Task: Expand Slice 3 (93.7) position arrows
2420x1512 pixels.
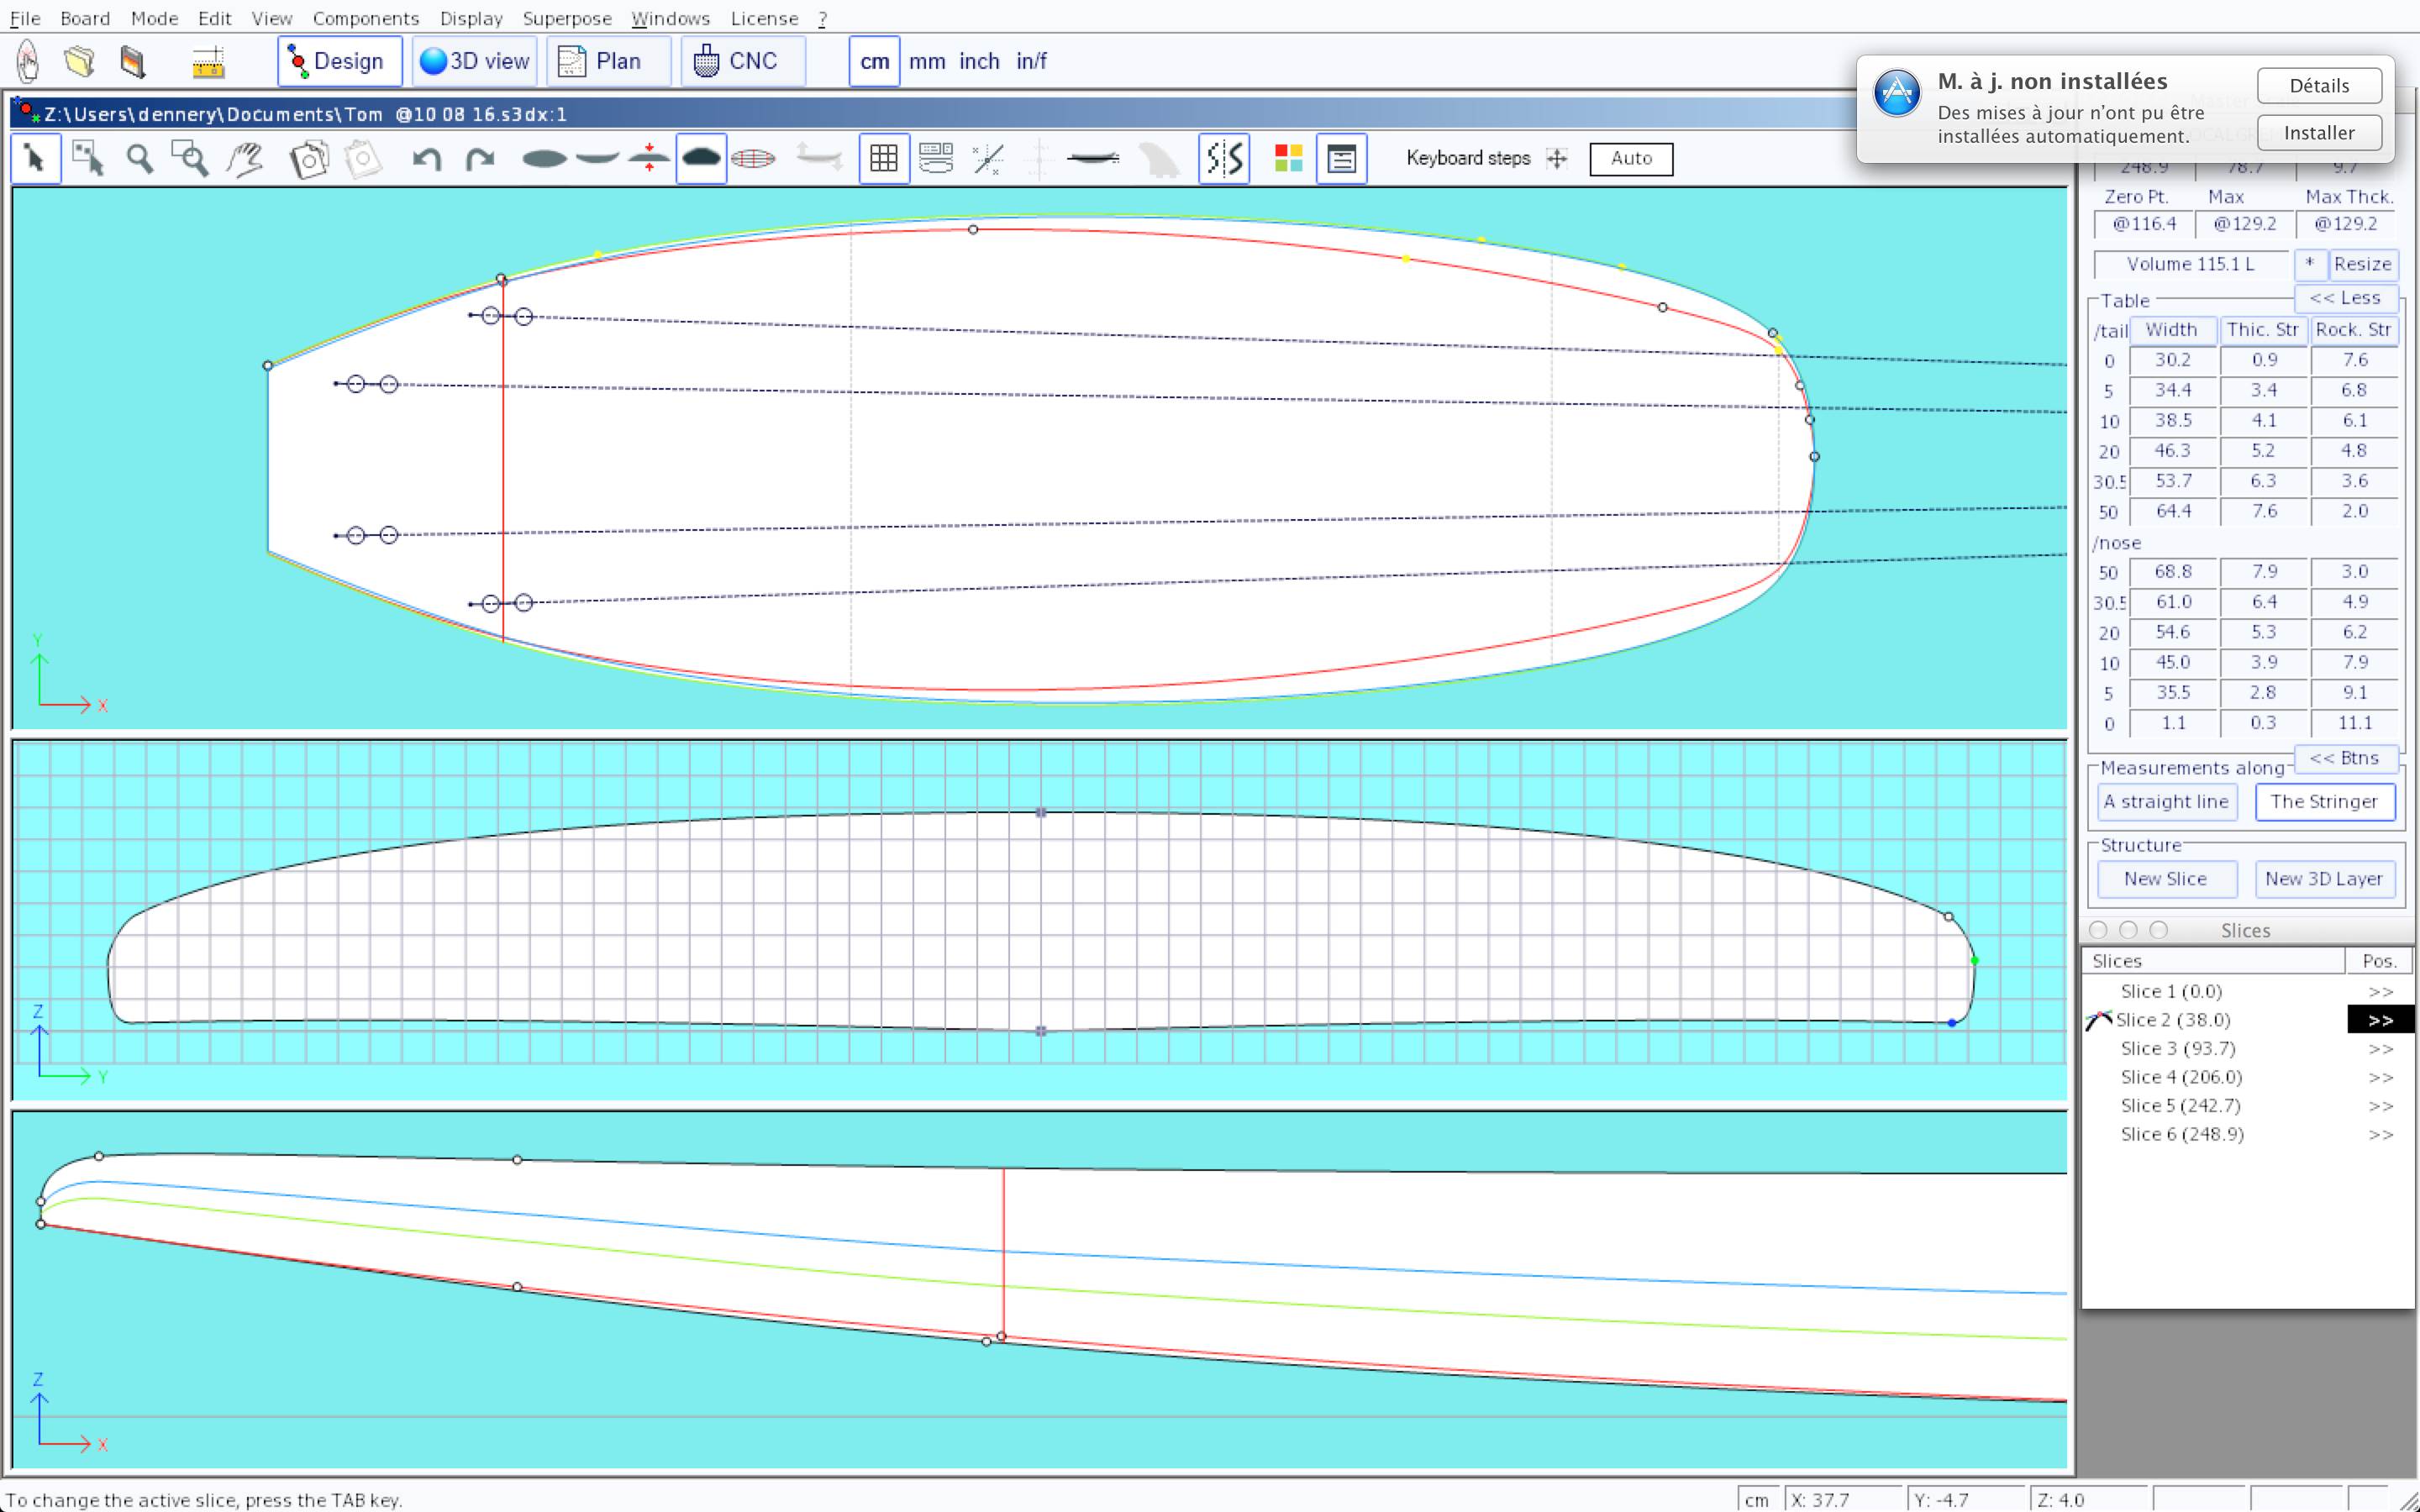Action: [x=2380, y=1049]
